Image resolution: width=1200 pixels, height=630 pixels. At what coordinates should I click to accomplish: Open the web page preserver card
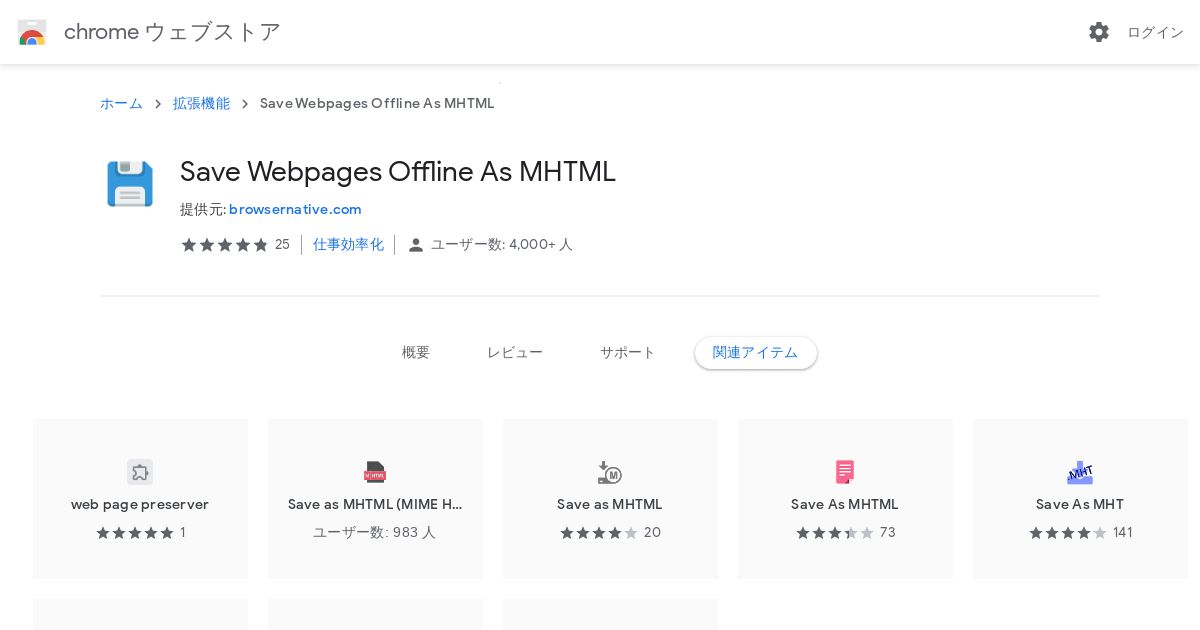pos(140,499)
